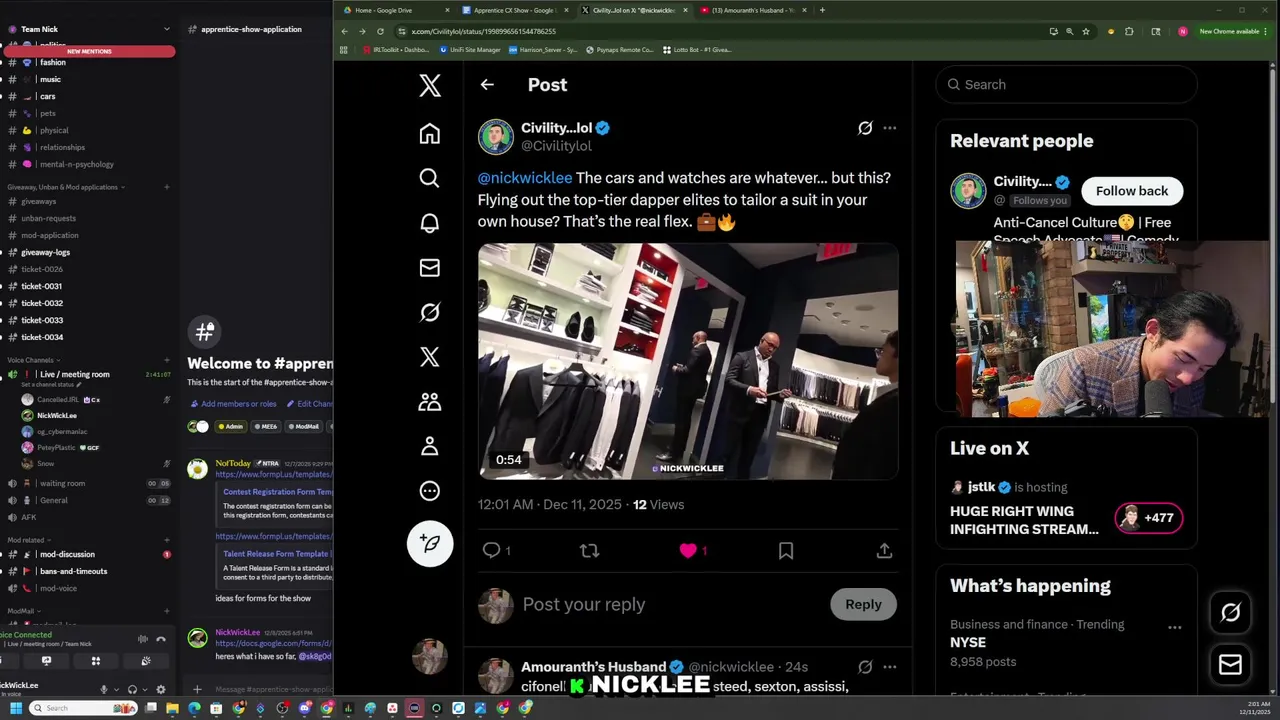The image size is (1280, 720).
Task: Open Explore search icon in X sidebar
Action: pos(429,178)
